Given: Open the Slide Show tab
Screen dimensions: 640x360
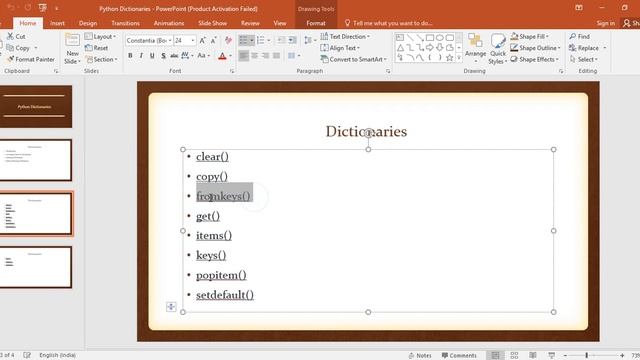Looking at the screenshot, I should tap(212, 23).
